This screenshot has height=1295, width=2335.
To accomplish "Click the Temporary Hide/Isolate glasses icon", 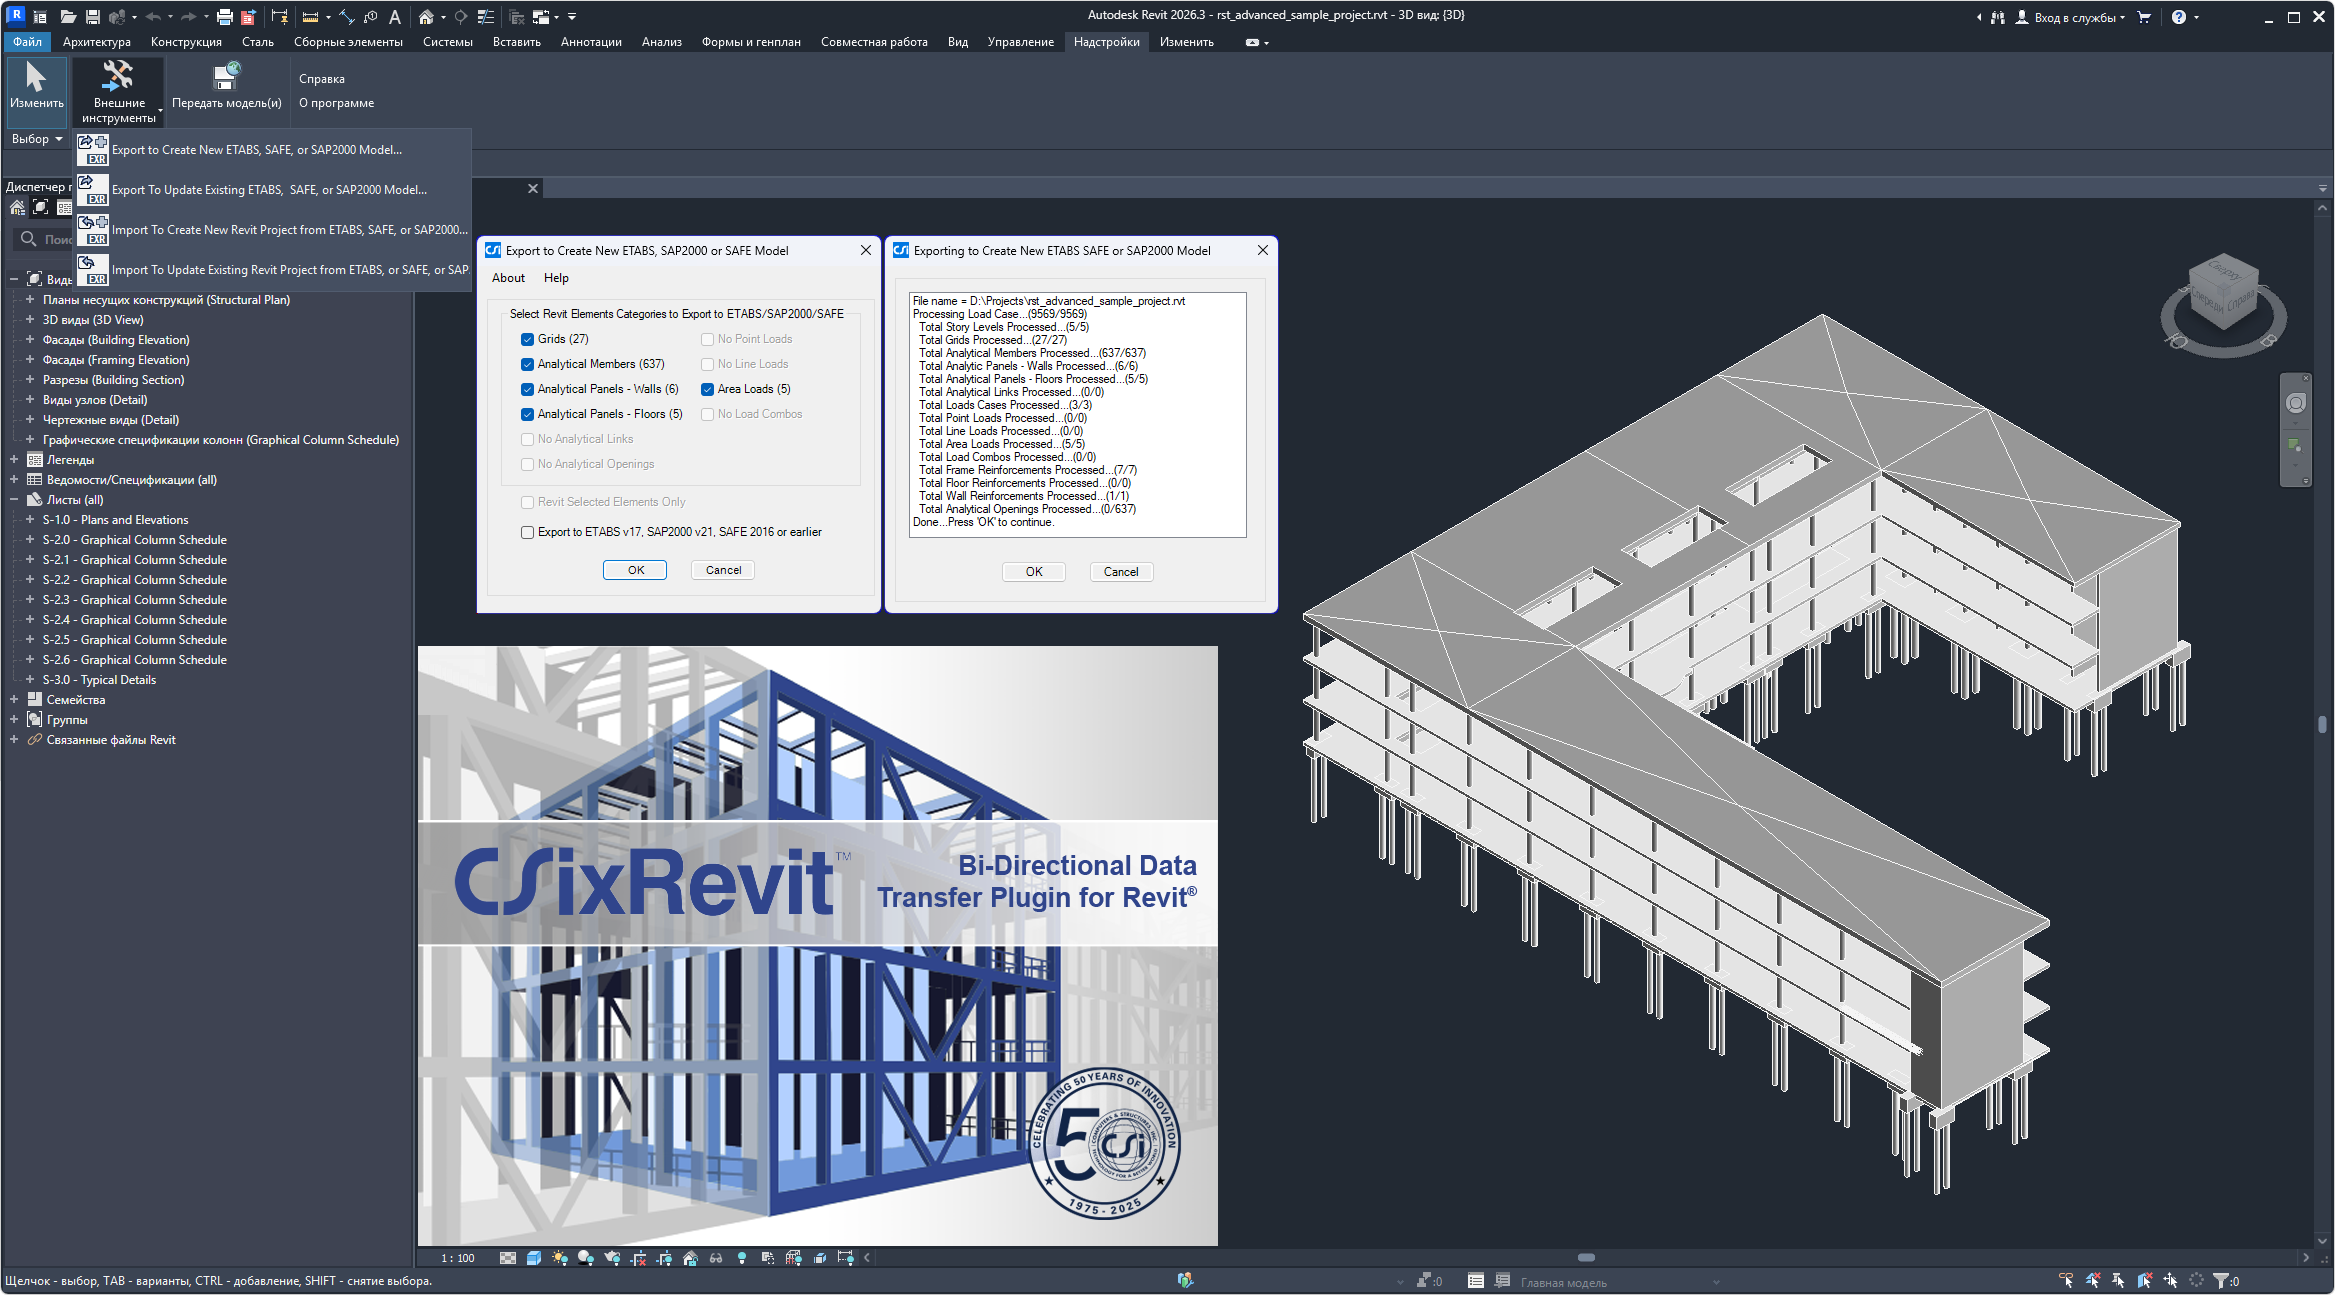I will (716, 1258).
